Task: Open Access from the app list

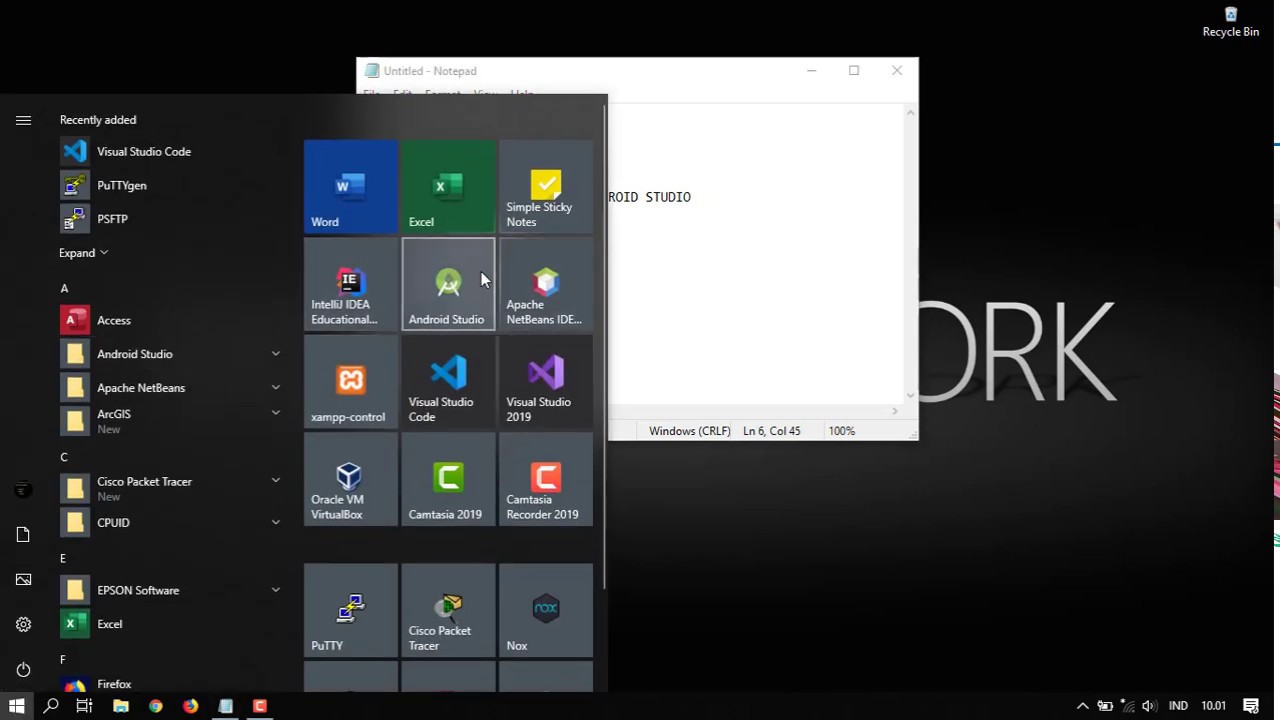Action: [x=172, y=320]
